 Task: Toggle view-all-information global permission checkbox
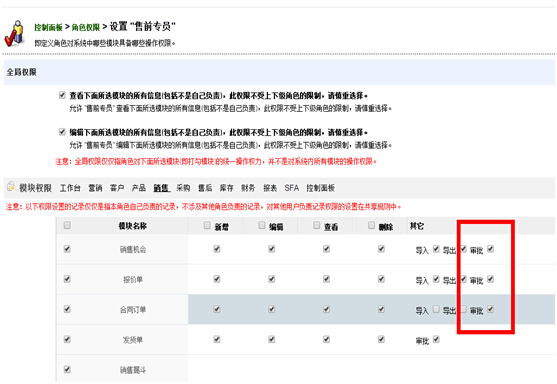pos(63,95)
